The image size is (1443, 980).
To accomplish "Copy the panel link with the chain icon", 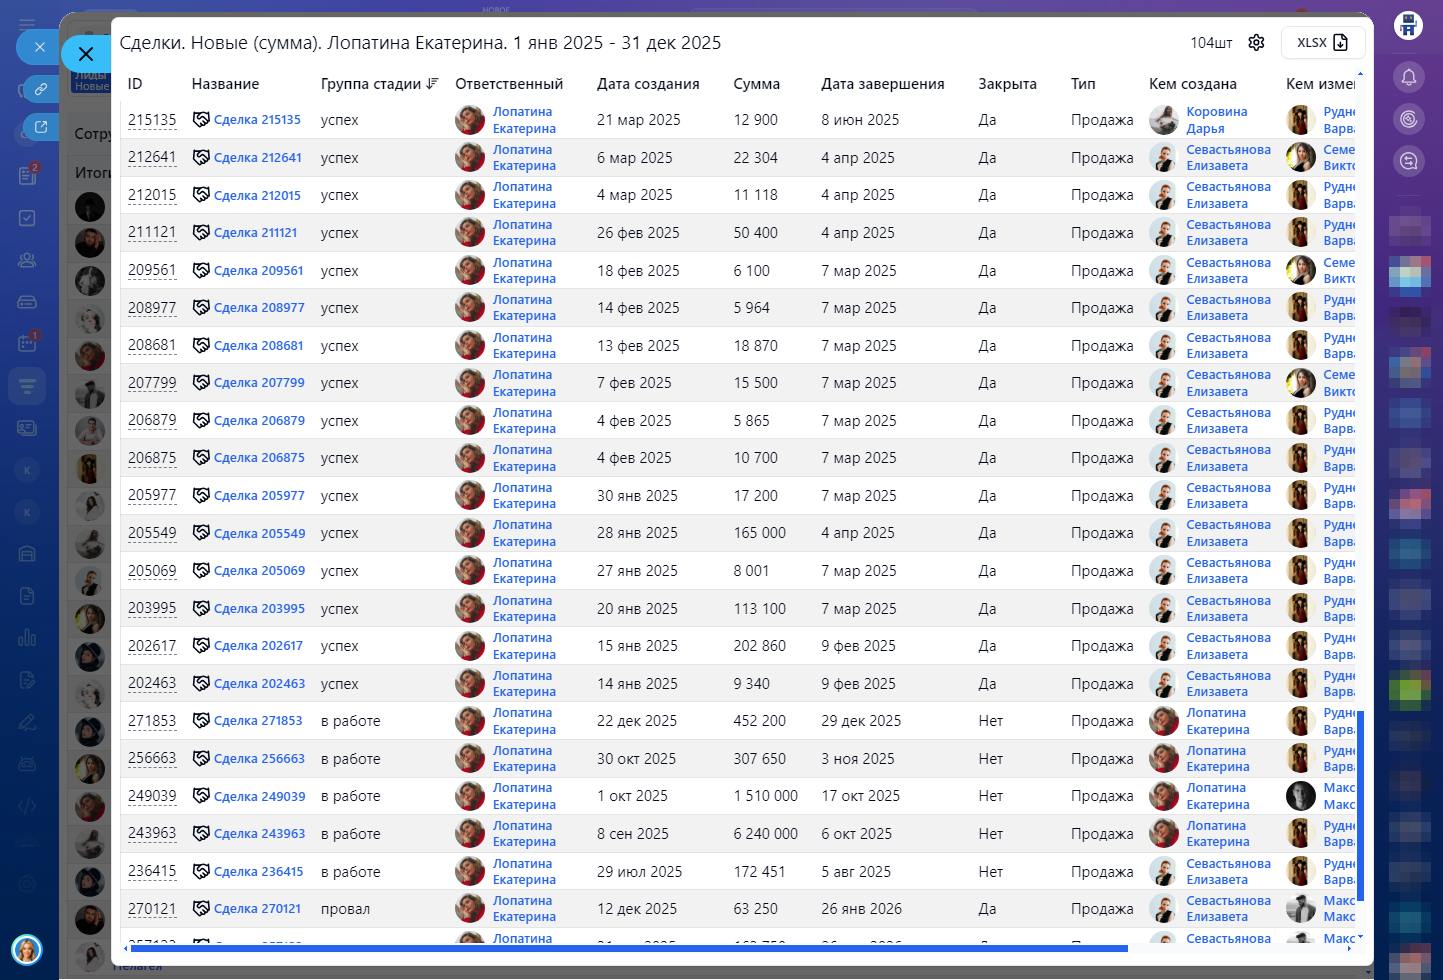I will point(41,89).
